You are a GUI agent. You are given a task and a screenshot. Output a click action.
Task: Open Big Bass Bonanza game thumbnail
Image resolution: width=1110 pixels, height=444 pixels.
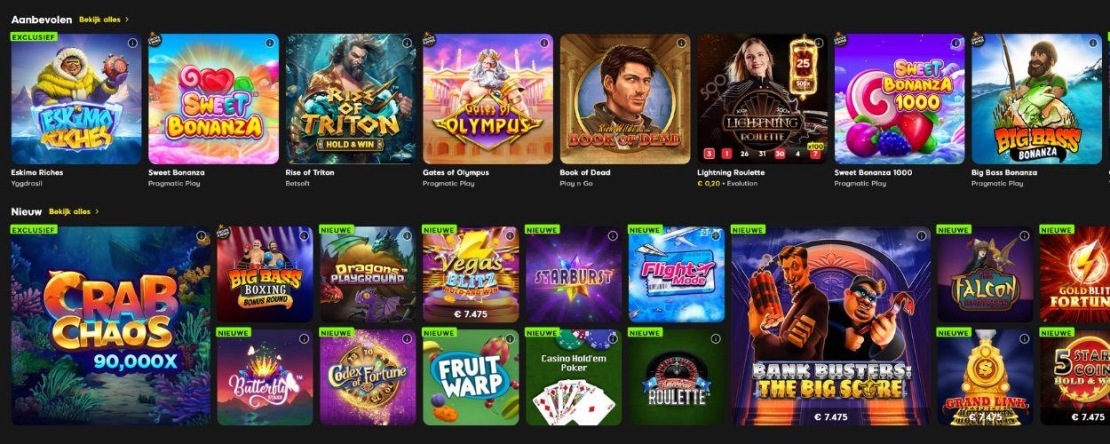(1036, 99)
